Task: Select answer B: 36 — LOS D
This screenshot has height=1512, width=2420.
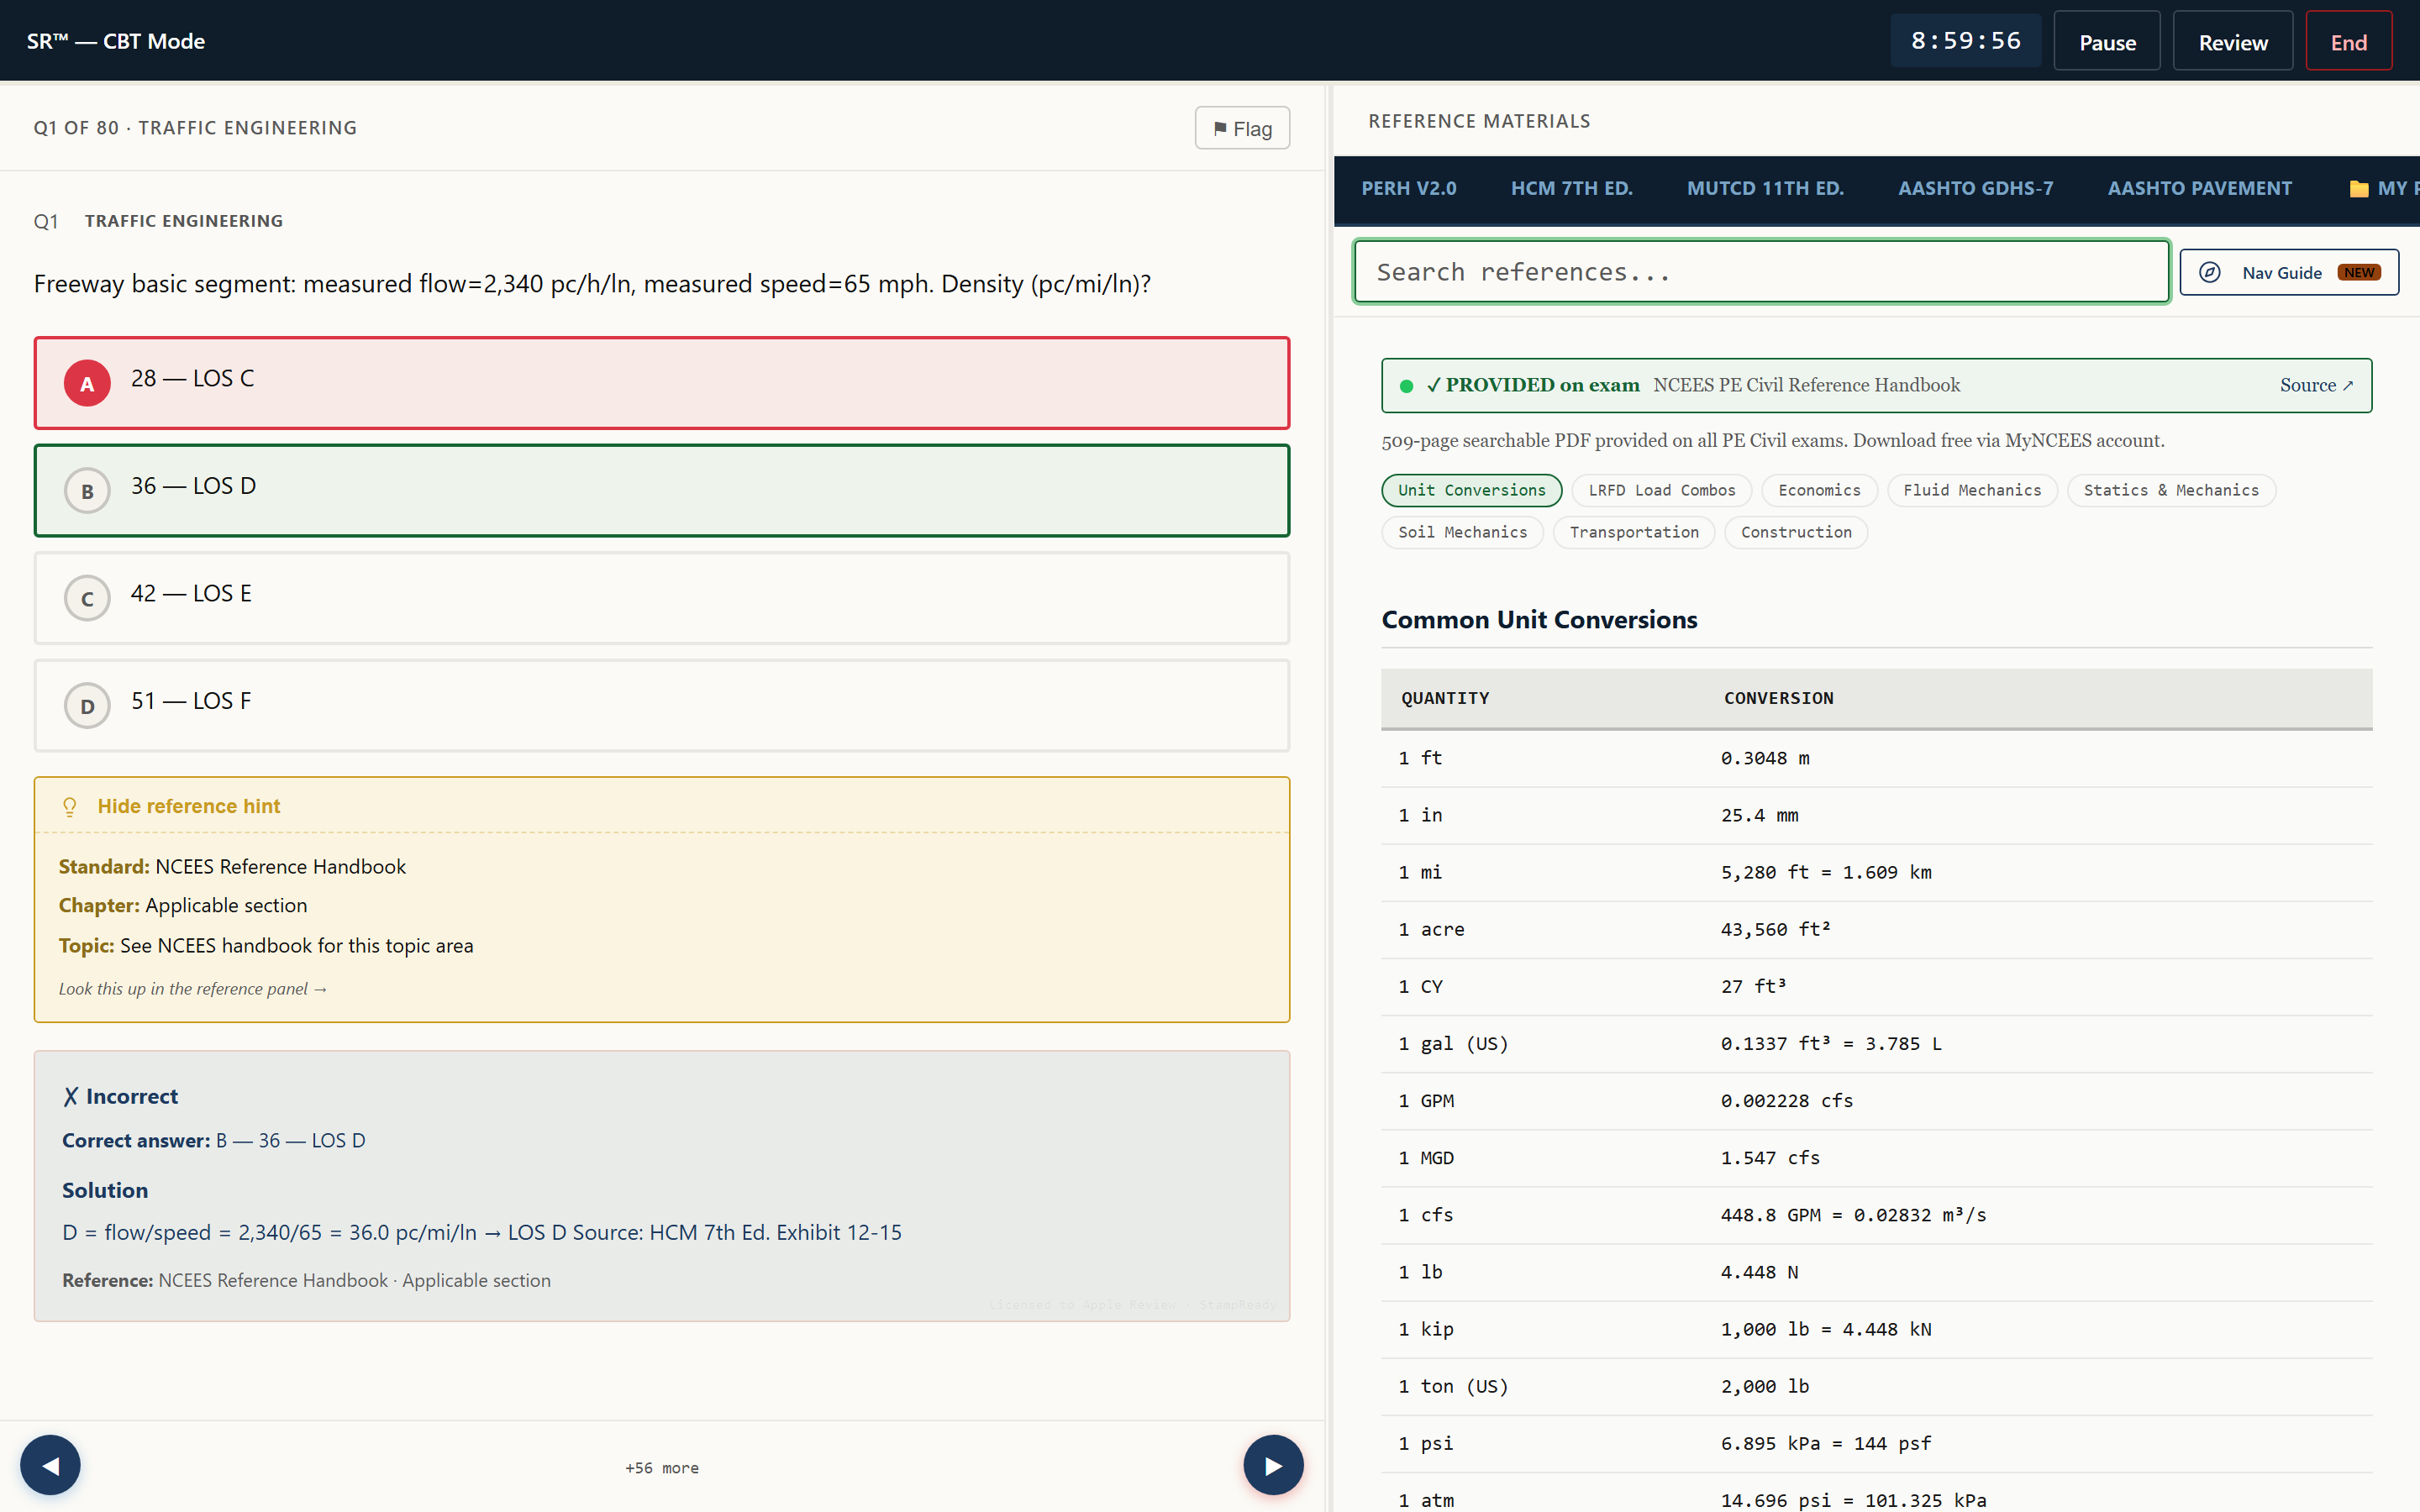Action: [x=662, y=491]
